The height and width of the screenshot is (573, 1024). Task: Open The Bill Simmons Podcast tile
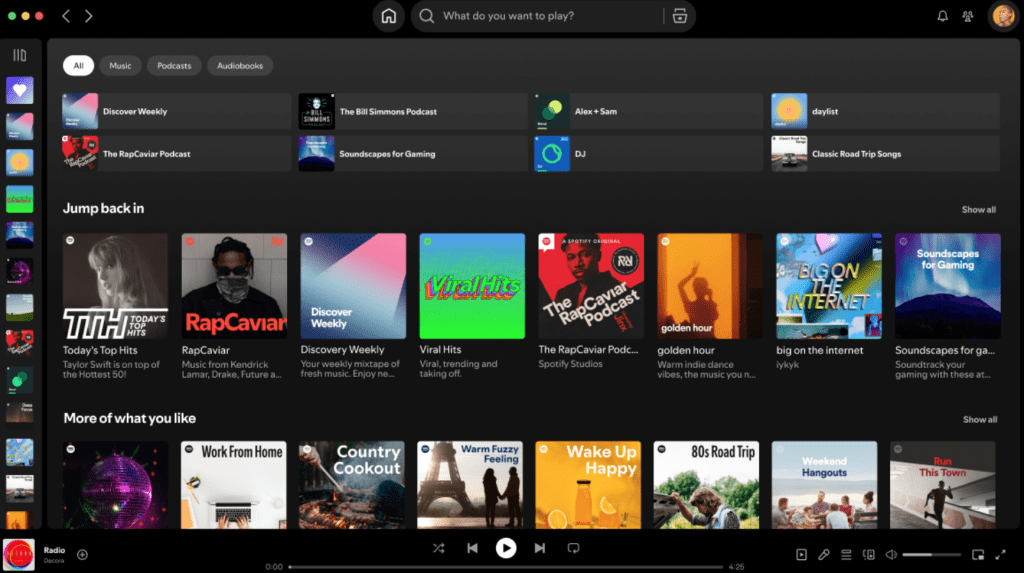pyautogui.click(x=413, y=111)
